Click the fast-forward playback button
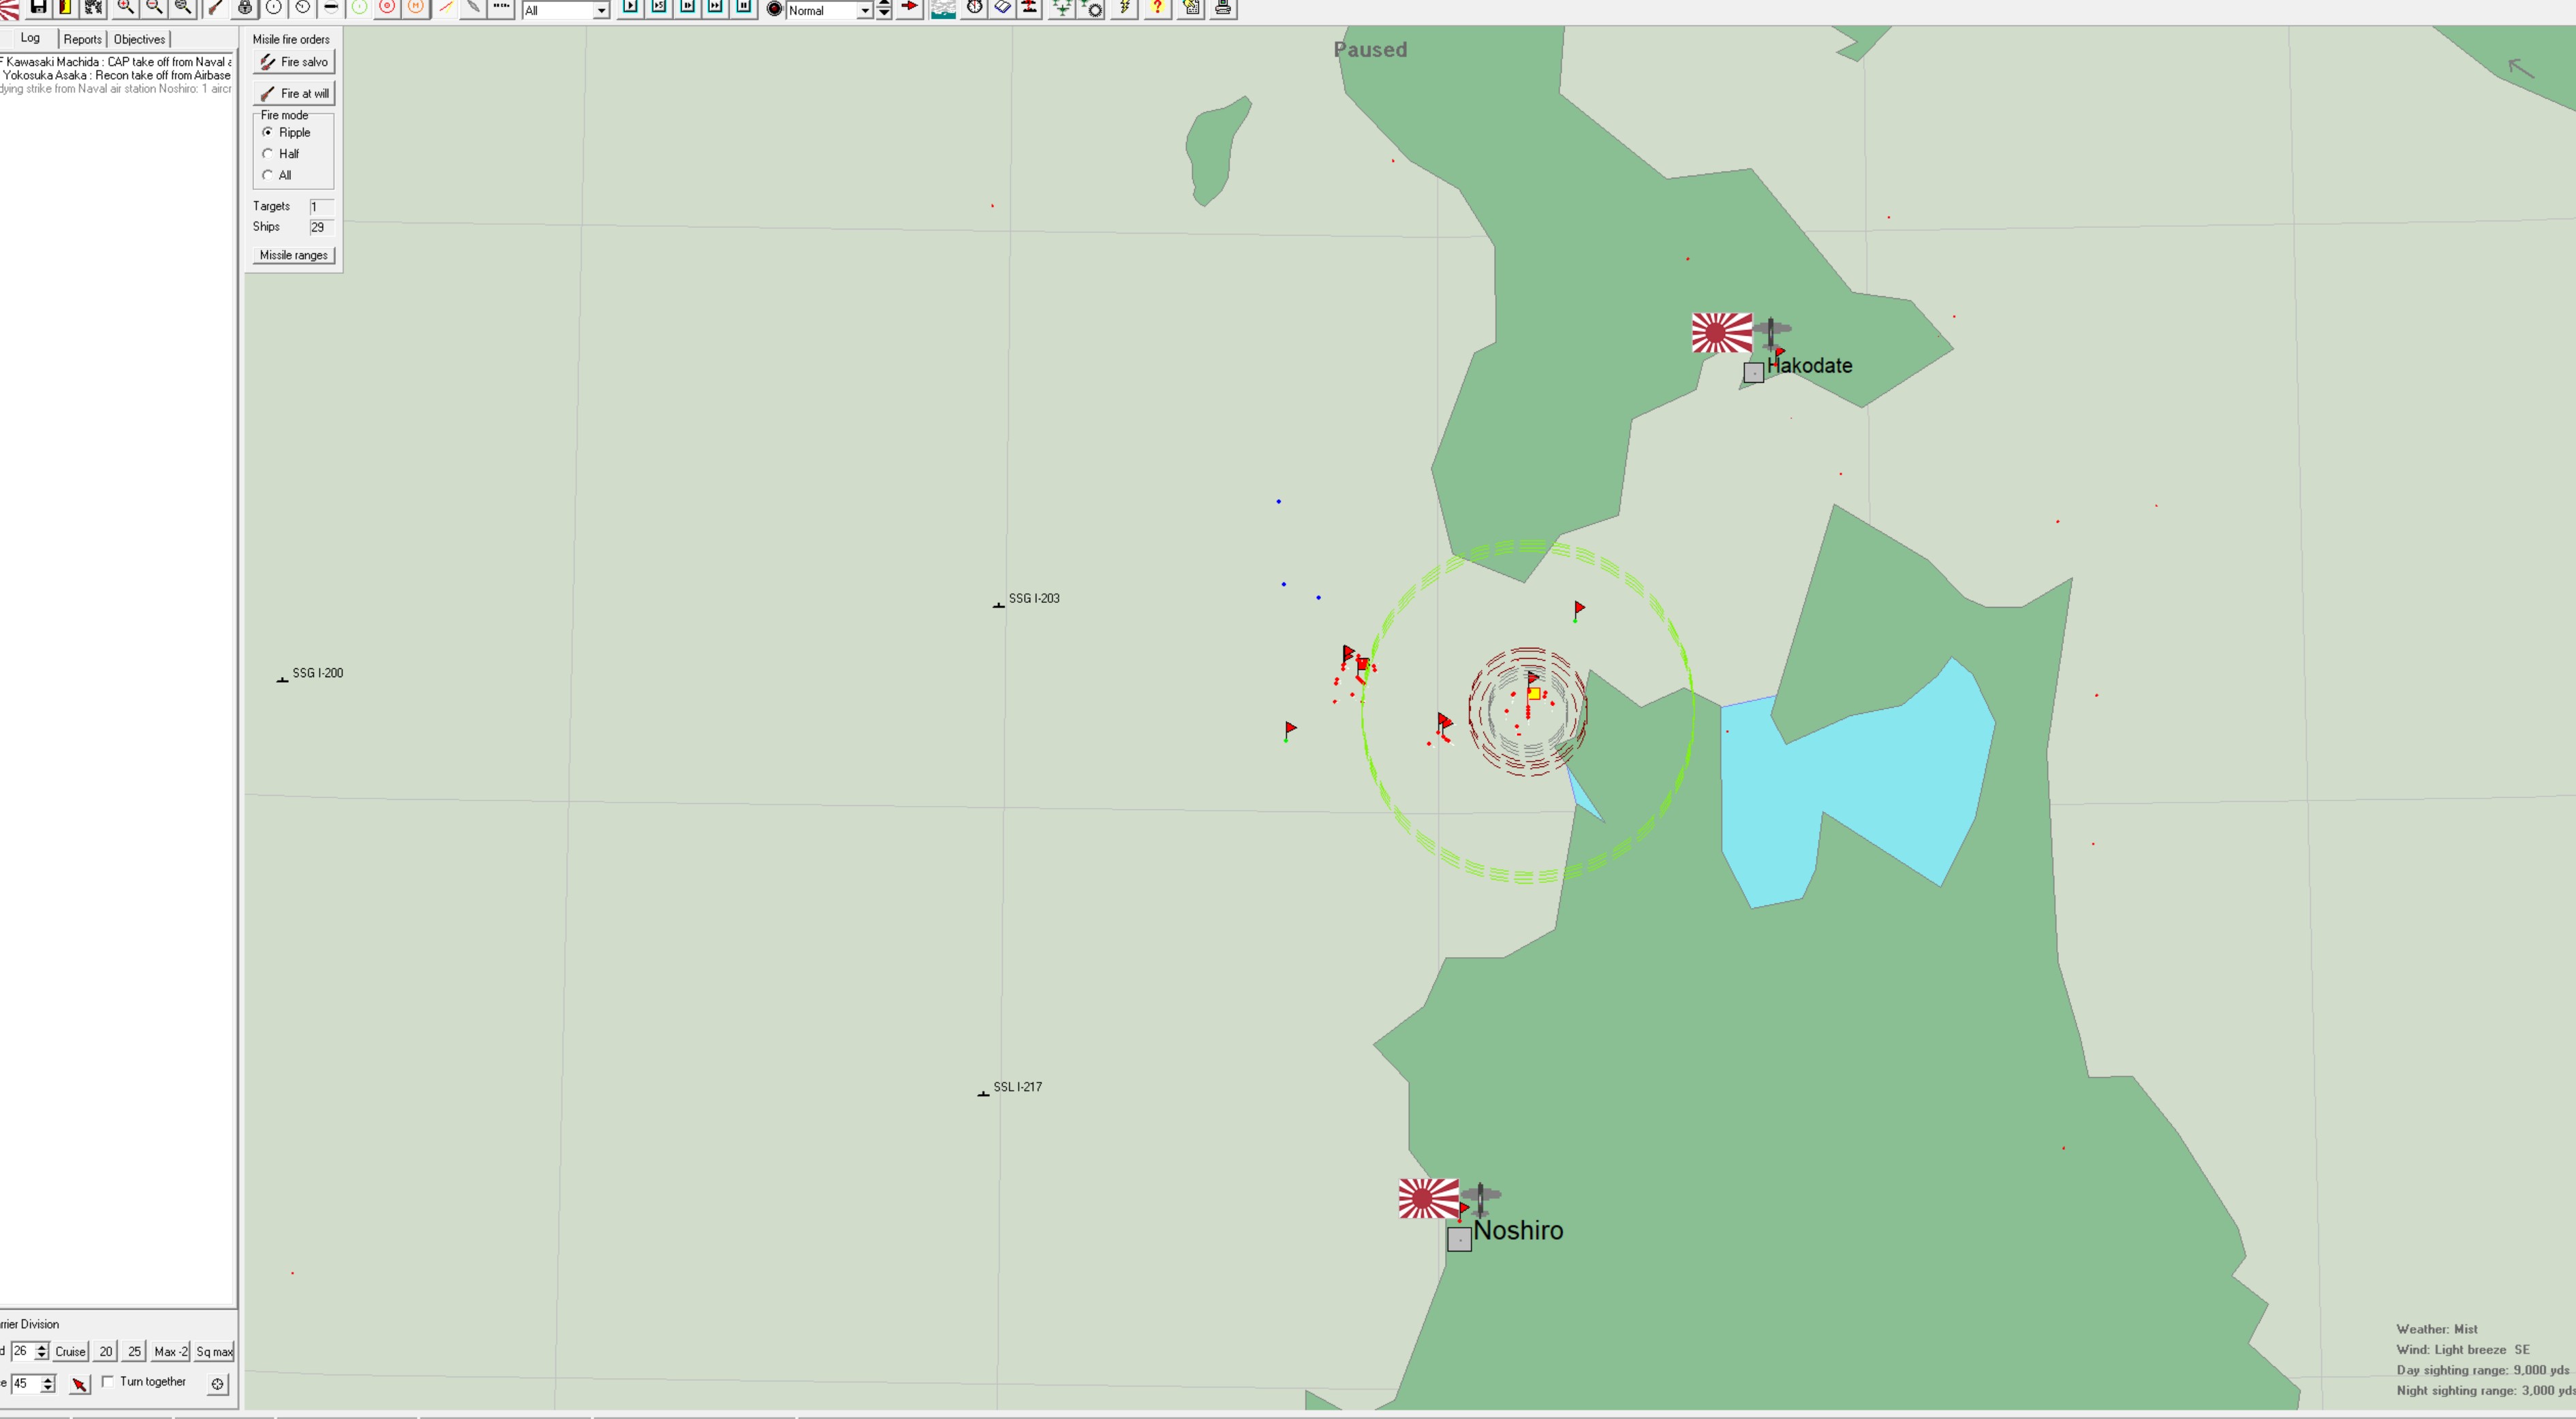 coord(716,8)
